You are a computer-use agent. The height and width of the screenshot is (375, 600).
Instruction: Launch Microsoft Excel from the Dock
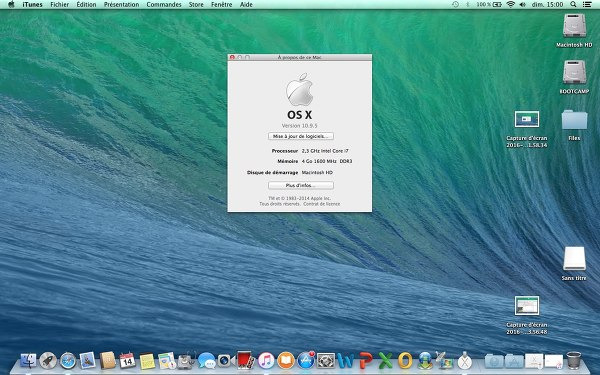click(385, 361)
